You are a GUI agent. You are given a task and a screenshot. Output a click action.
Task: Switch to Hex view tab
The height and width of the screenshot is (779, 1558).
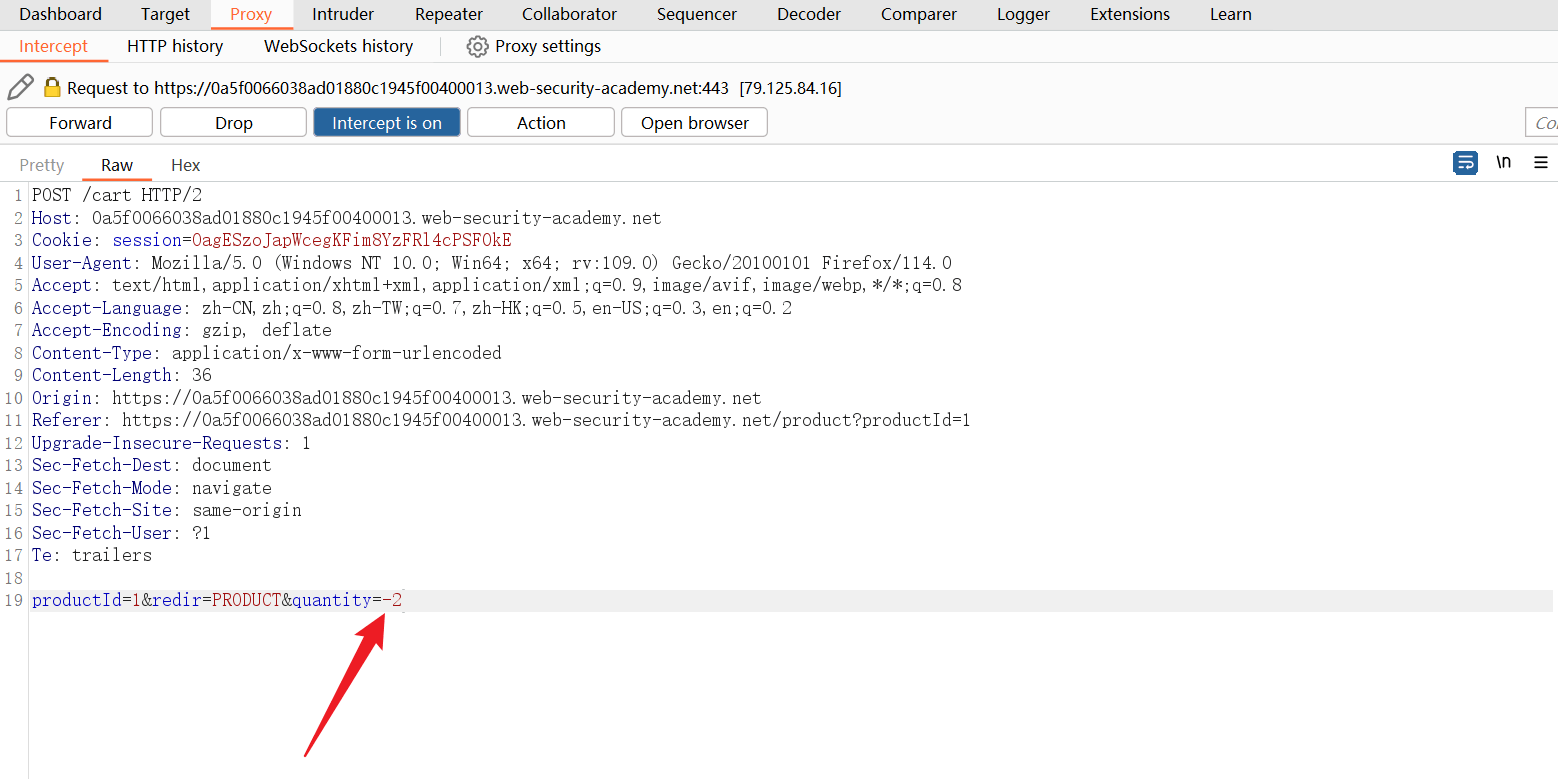(x=185, y=166)
